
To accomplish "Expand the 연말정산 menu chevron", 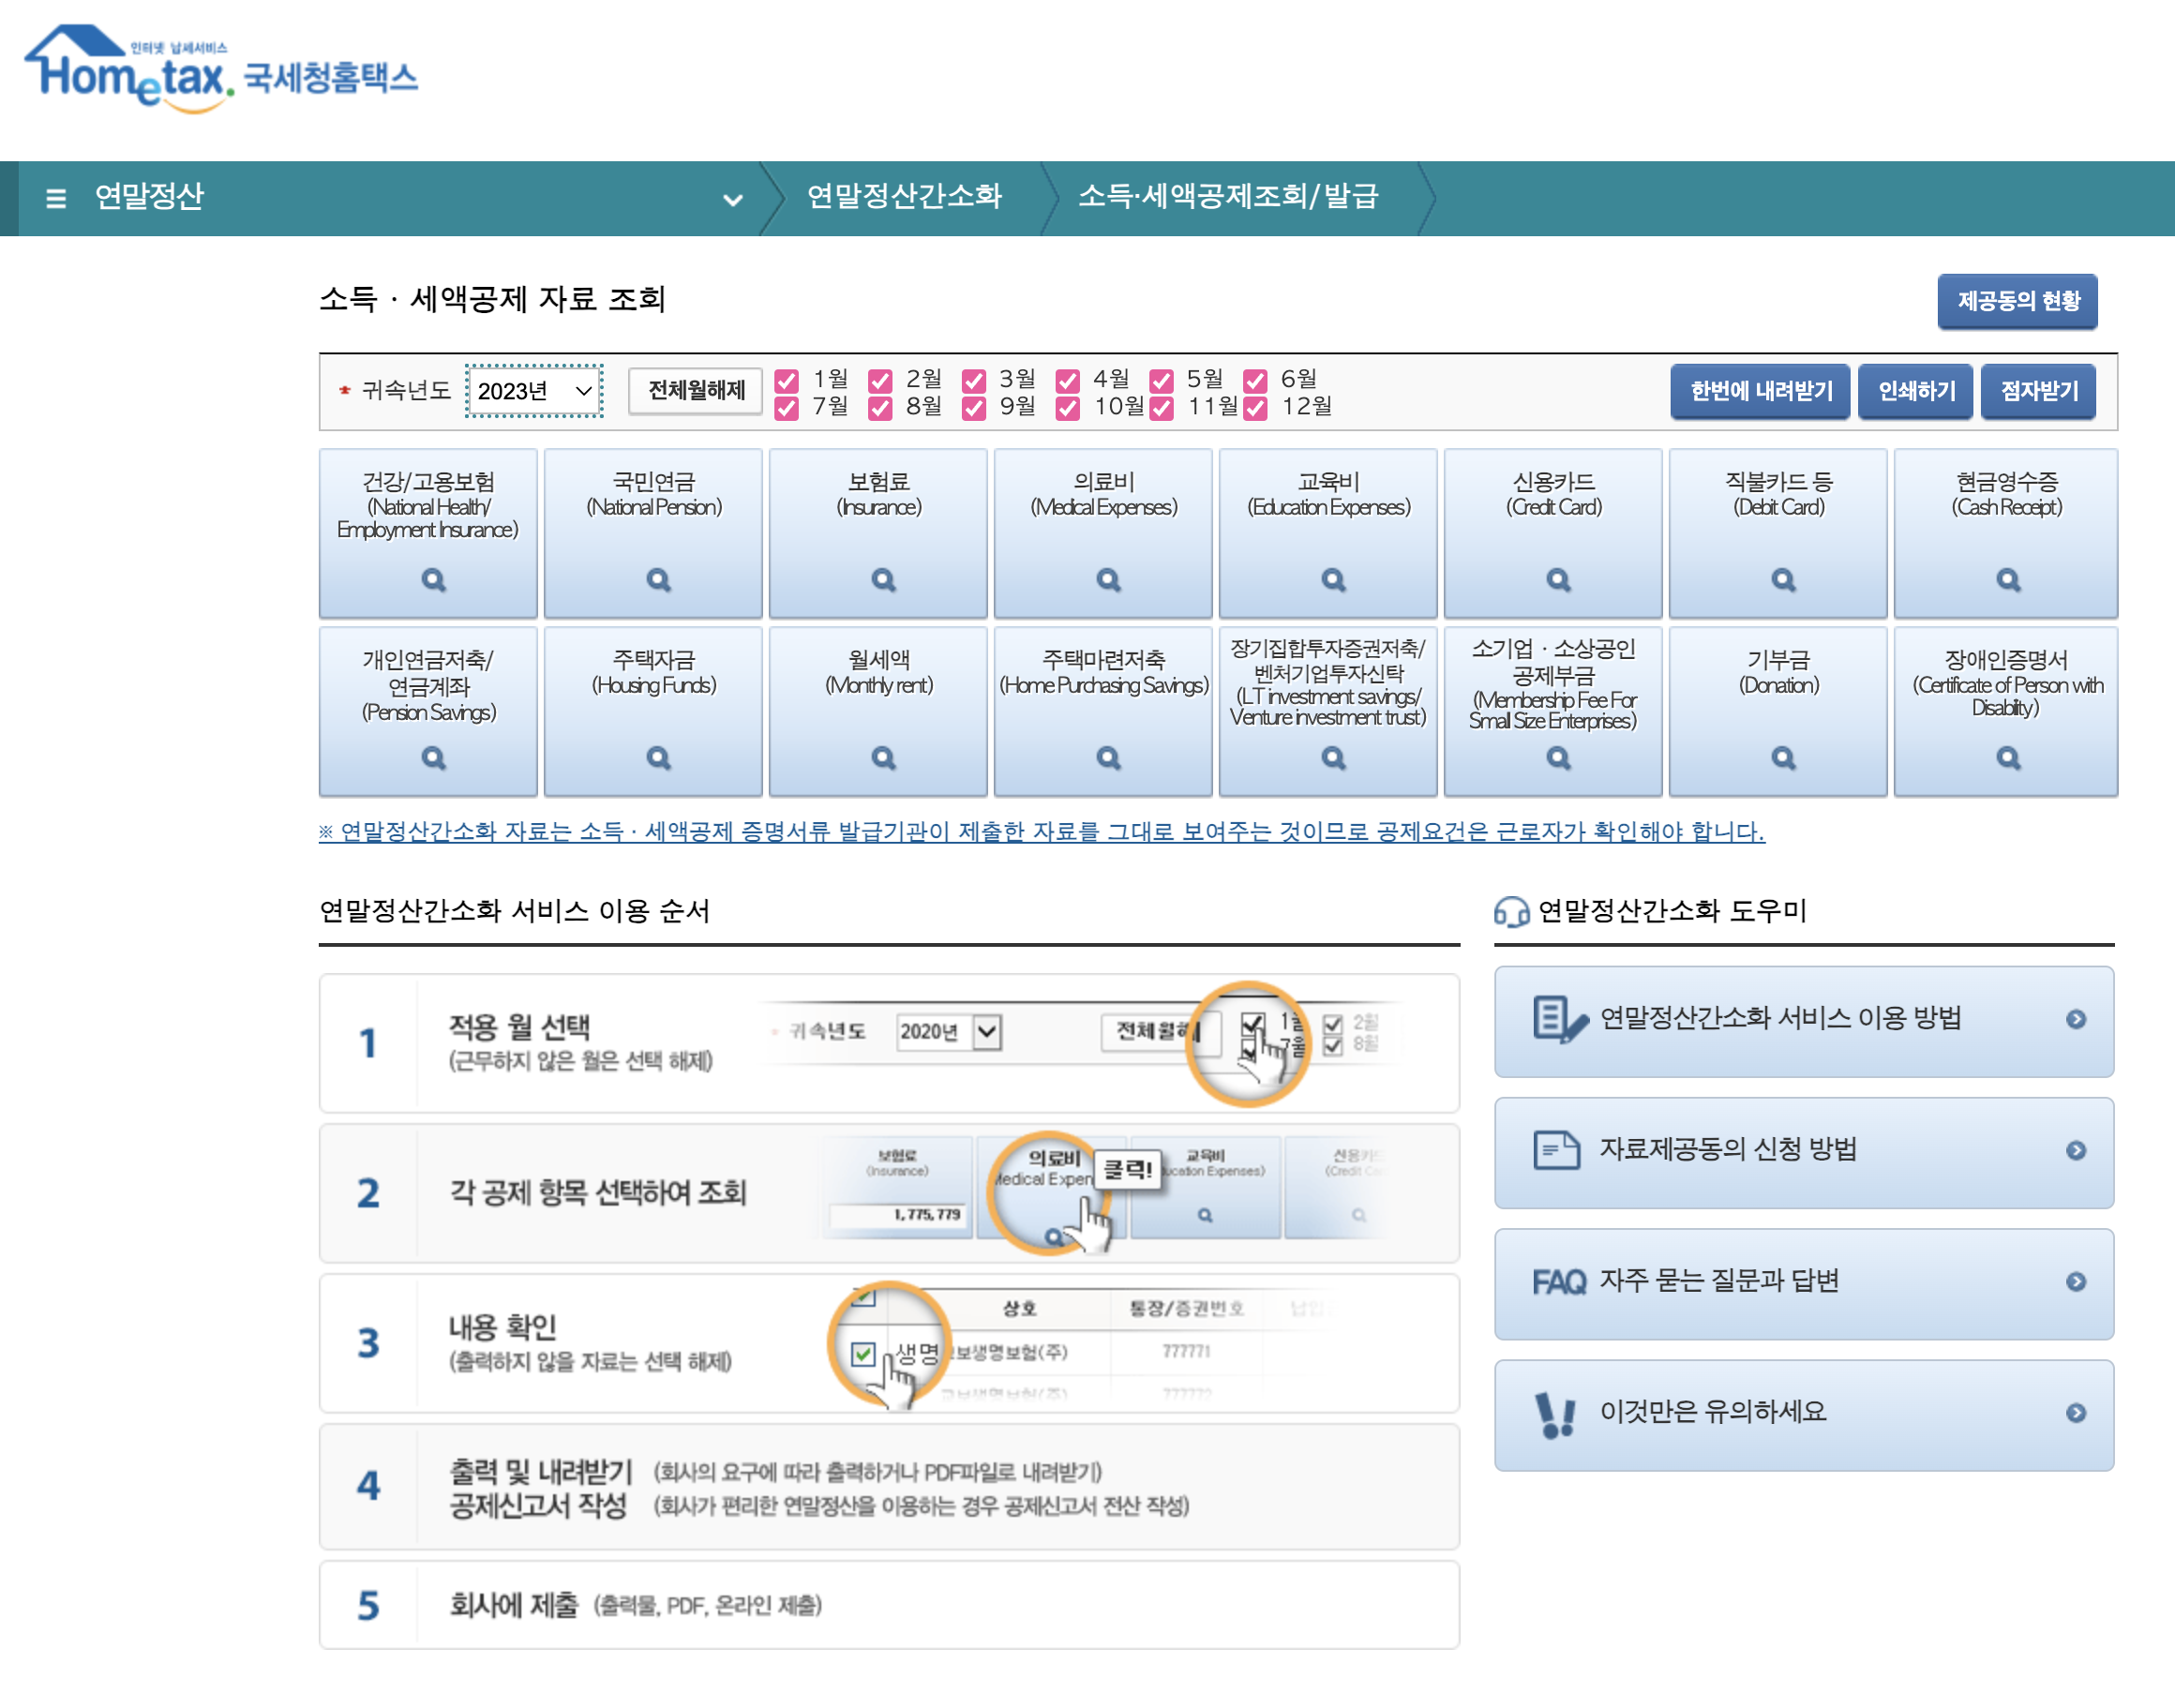I will point(735,199).
